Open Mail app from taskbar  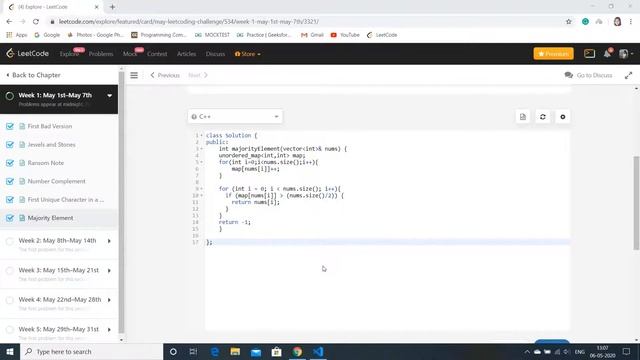(x=256, y=351)
